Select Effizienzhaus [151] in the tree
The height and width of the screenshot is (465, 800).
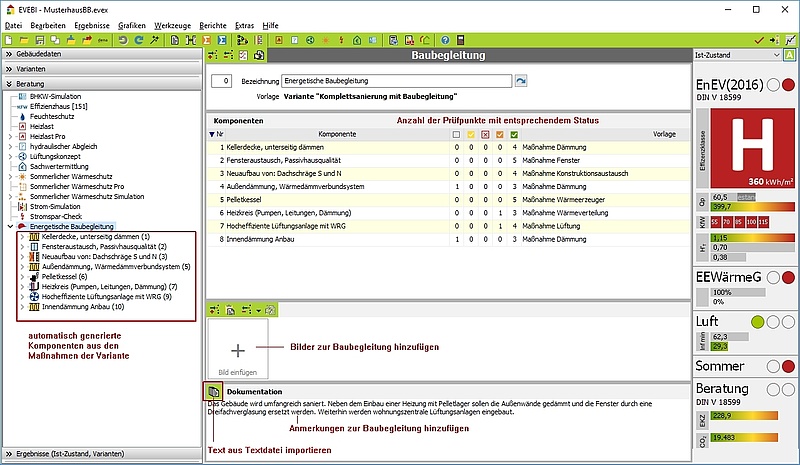pyautogui.click(x=58, y=106)
